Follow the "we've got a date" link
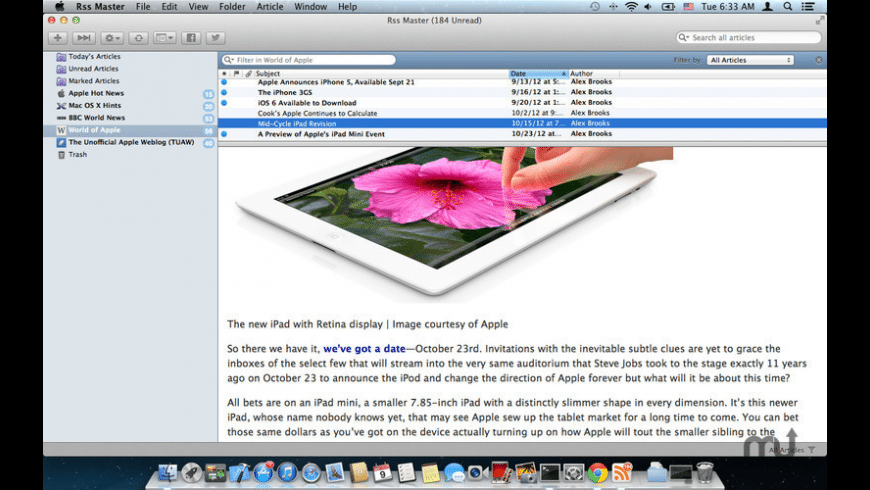870x490 pixels. coord(364,348)
